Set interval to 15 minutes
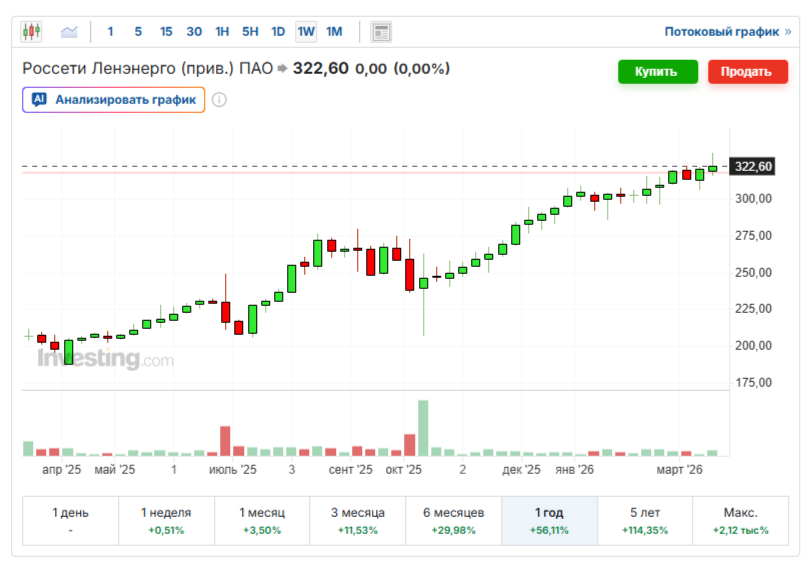The width and height of the screenshot is (809, 563). point(166,32)
